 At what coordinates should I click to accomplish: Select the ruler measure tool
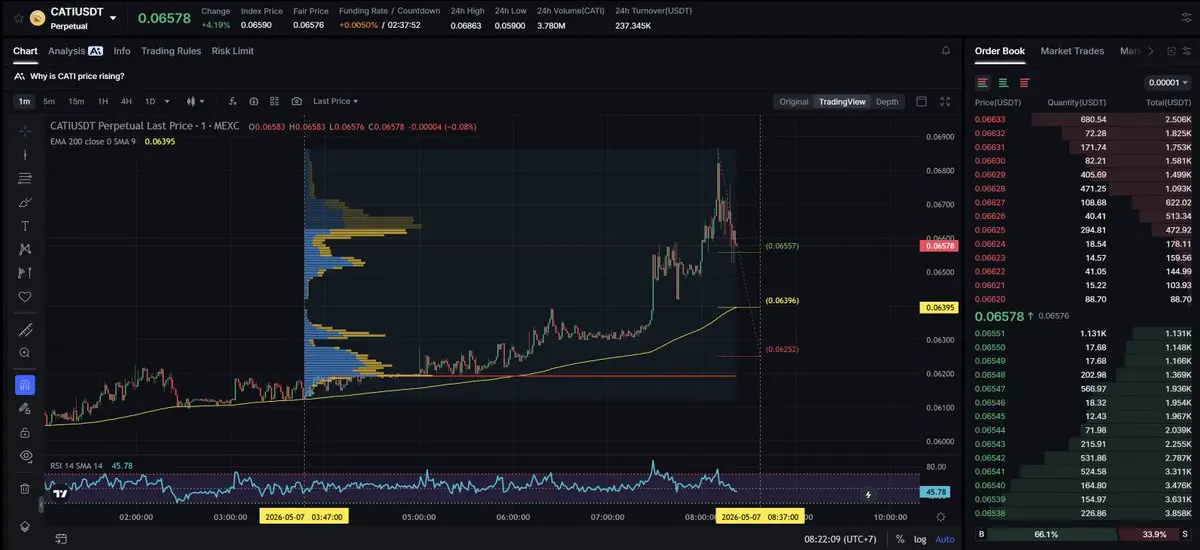pos(25,330)
